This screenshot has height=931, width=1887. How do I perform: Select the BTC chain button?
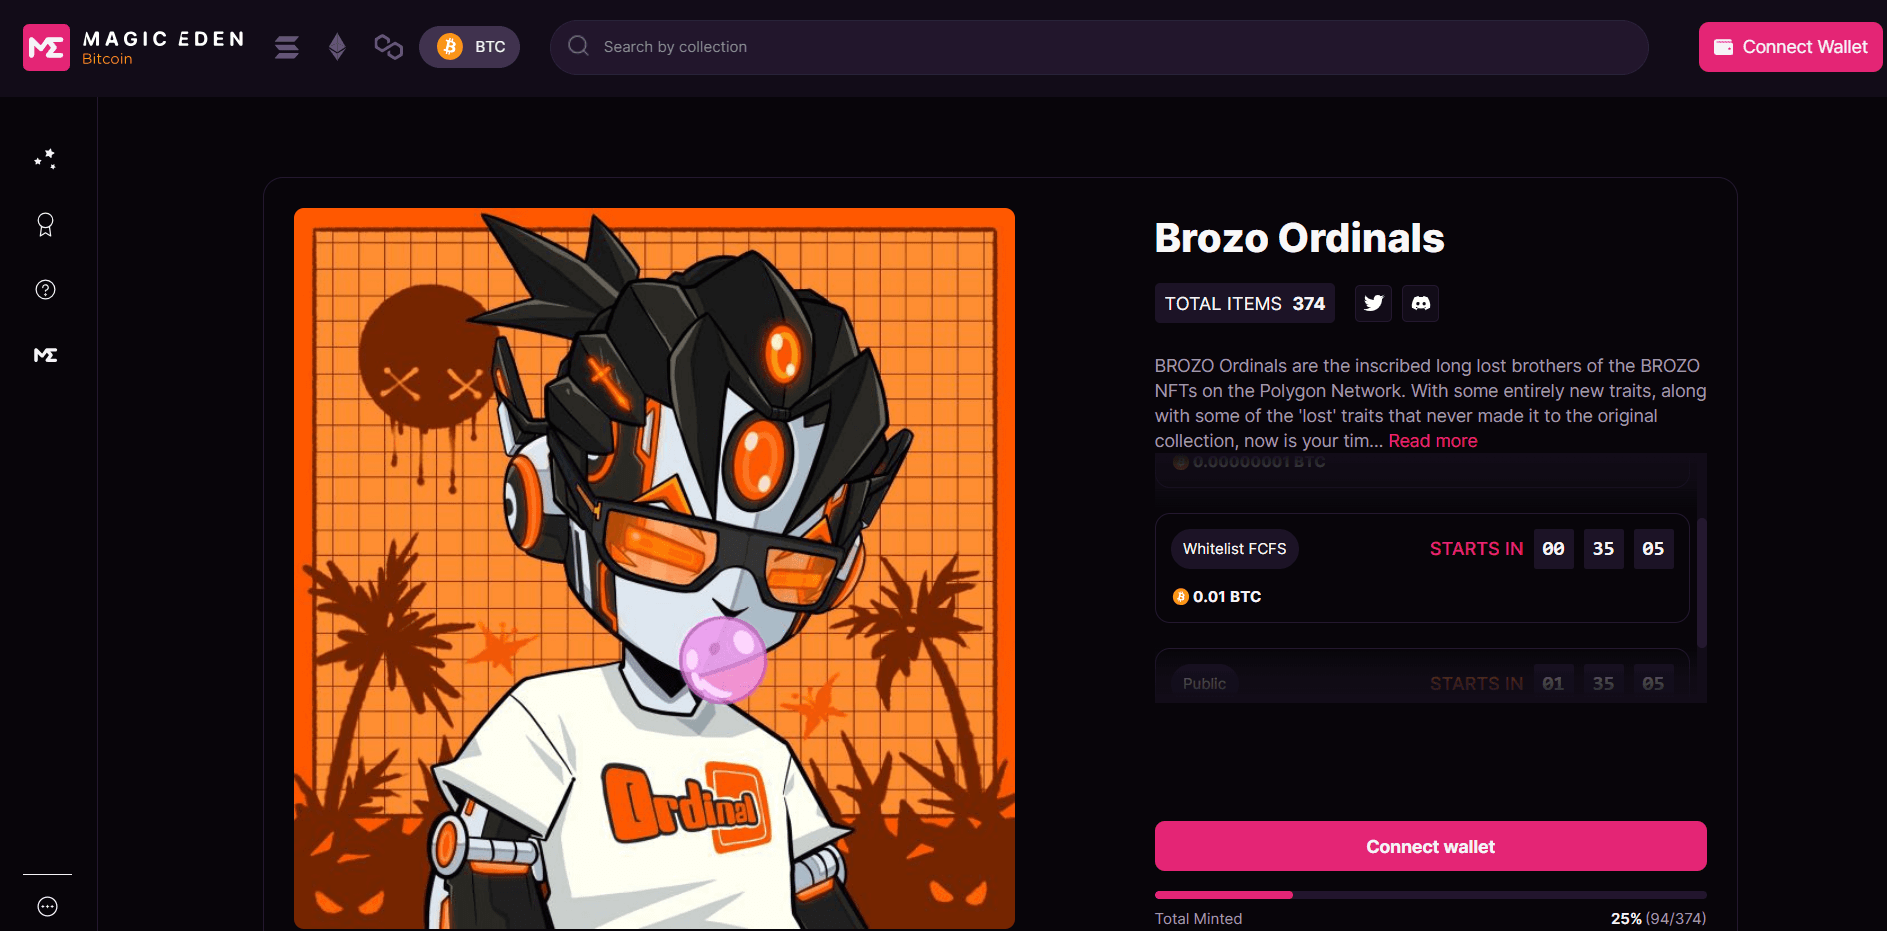(469, 47)
